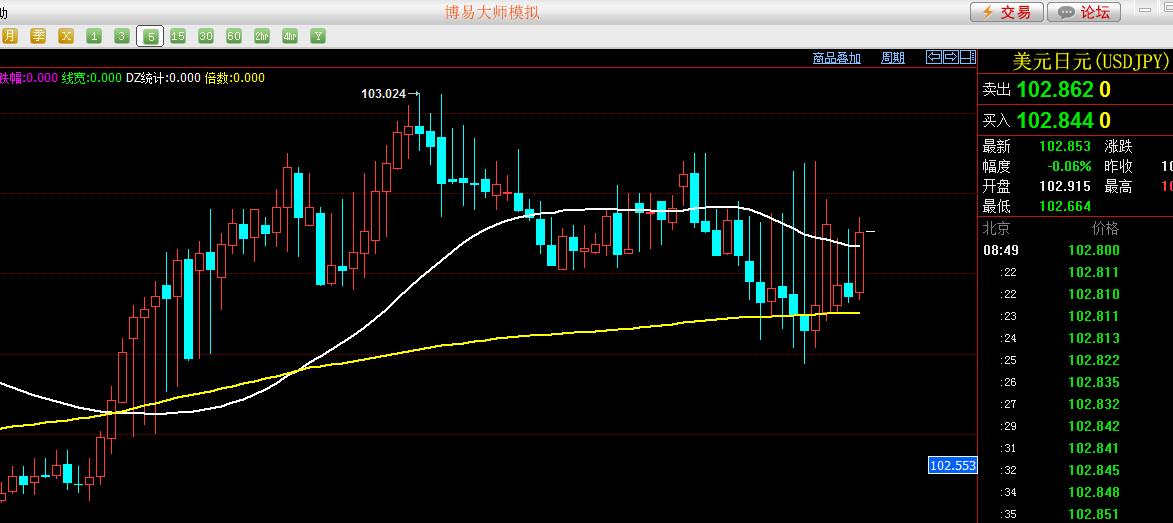Toggle the side panel layout icon
This screenshot has height=523, width=1173.
click(968, 57)
